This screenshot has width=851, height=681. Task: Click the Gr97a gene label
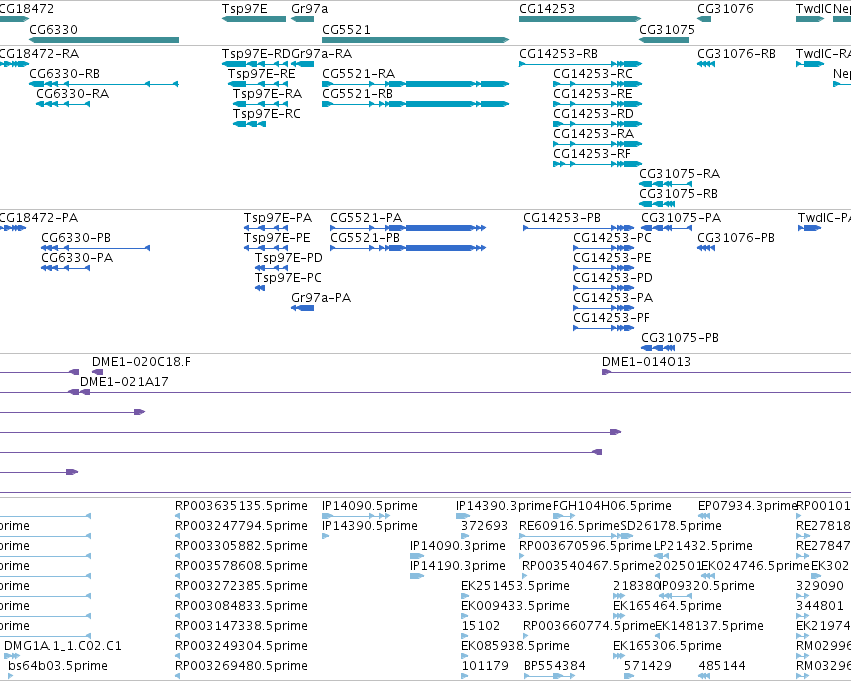(309, 9)
